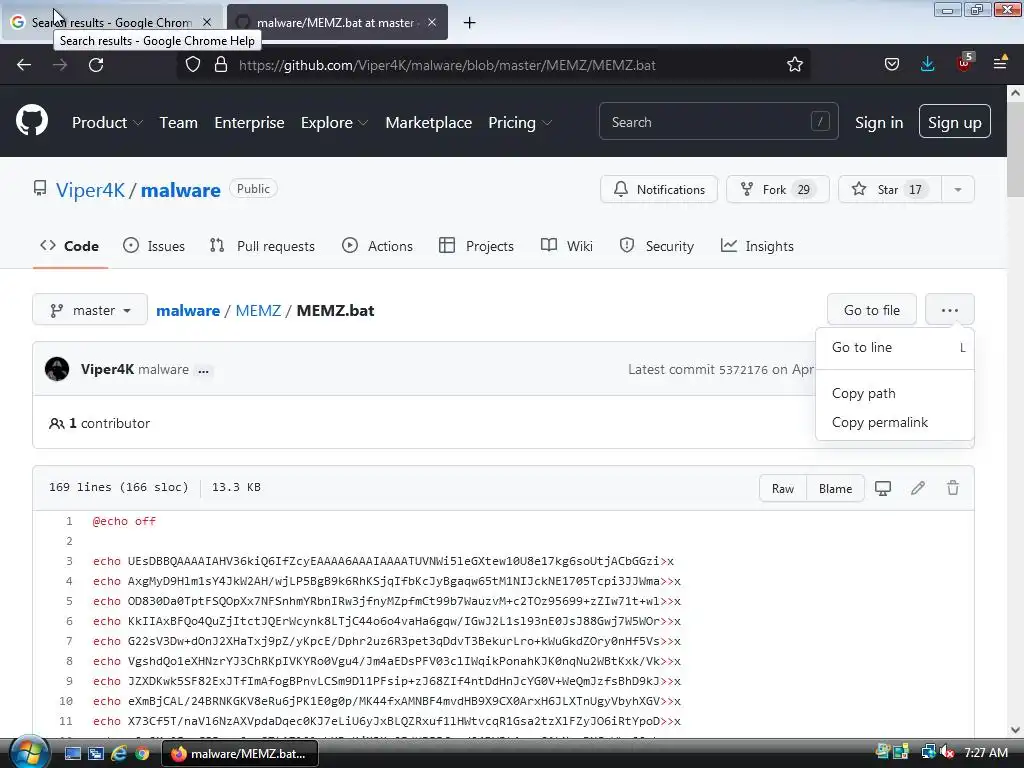Expand the Product menu

tap(107, 123)
